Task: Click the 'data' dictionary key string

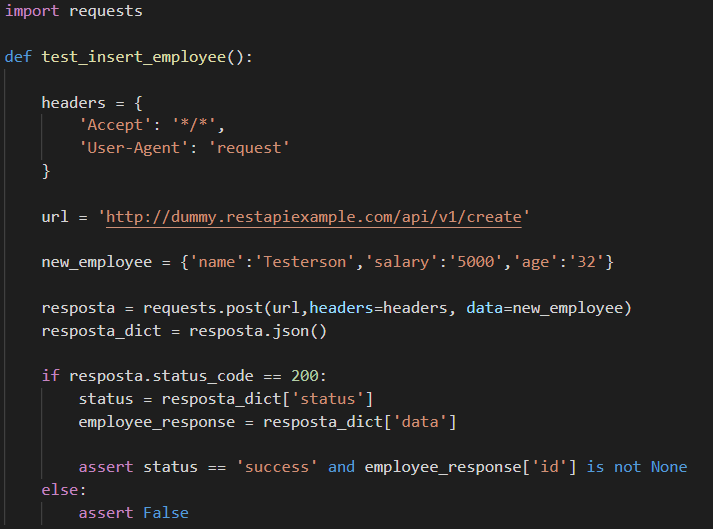Action: (x=420, y=422)
